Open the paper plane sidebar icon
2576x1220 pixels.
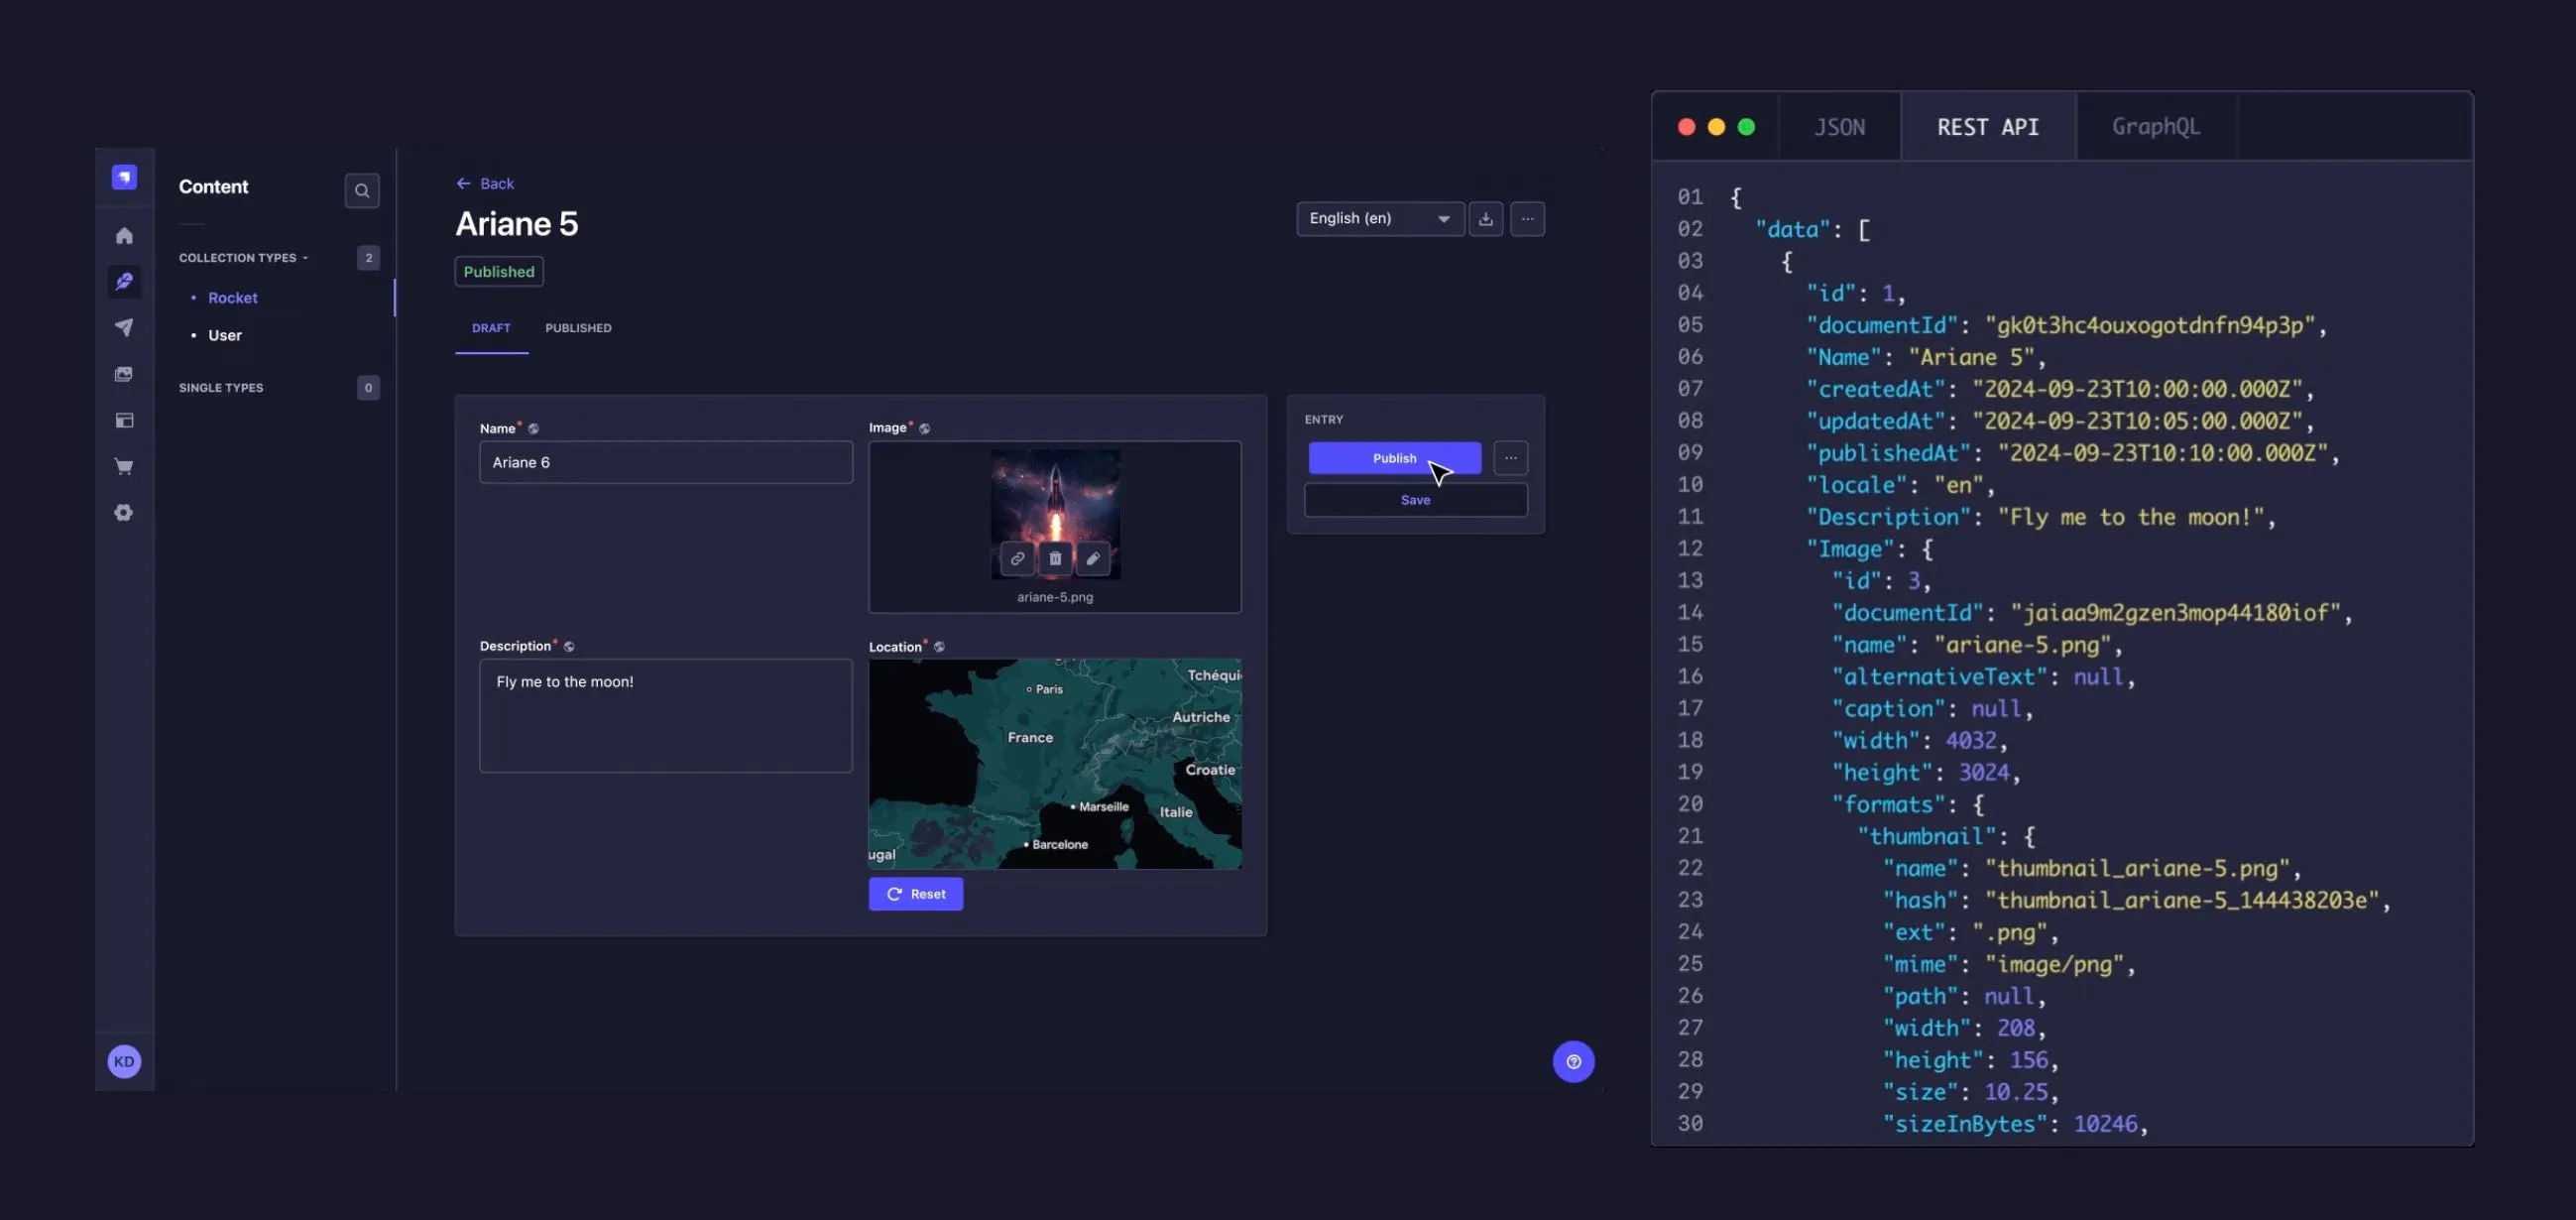click(124, 328)
